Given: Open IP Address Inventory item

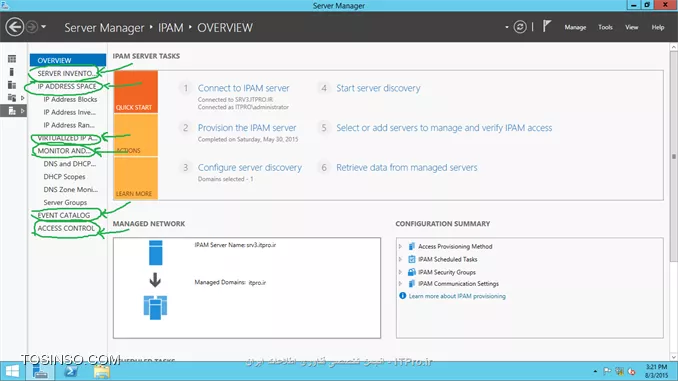Looking at the screenshot, I should coord(70,112).
